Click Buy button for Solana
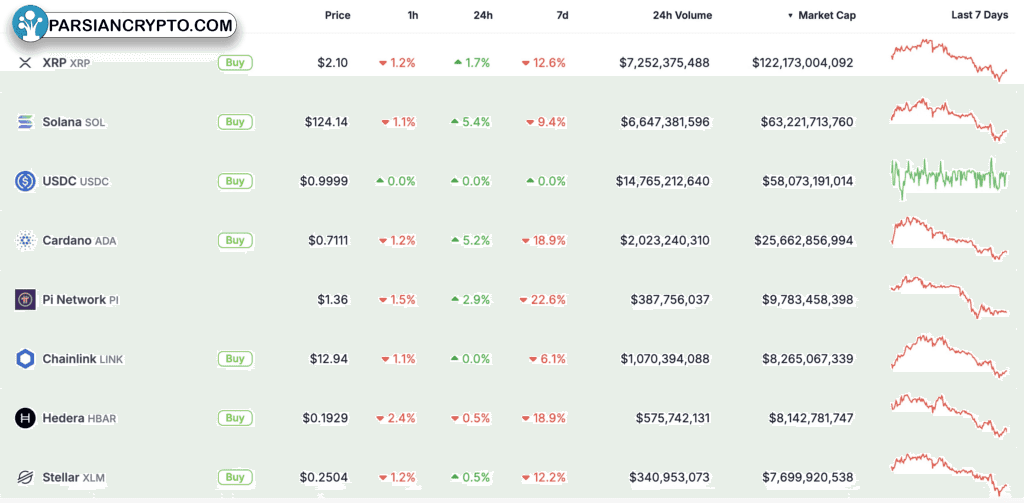 pos(235,122)
